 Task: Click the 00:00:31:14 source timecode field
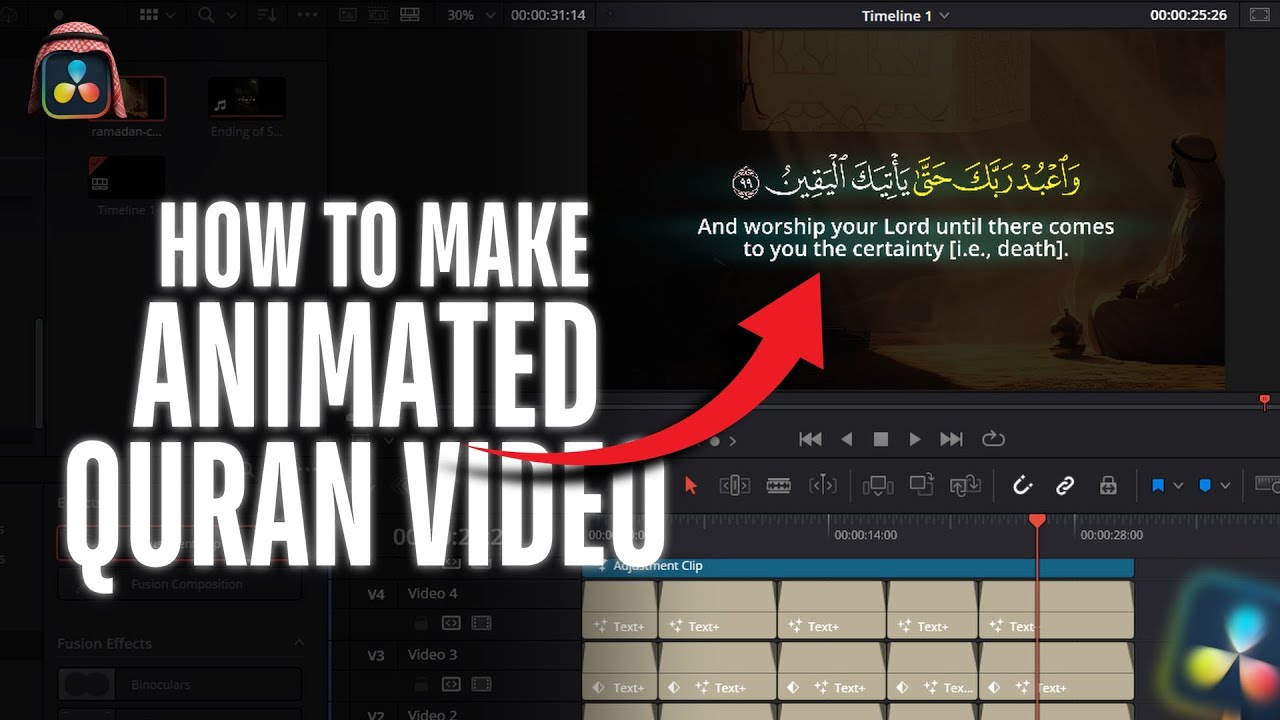pyautogui.click(x=548, y=15)
